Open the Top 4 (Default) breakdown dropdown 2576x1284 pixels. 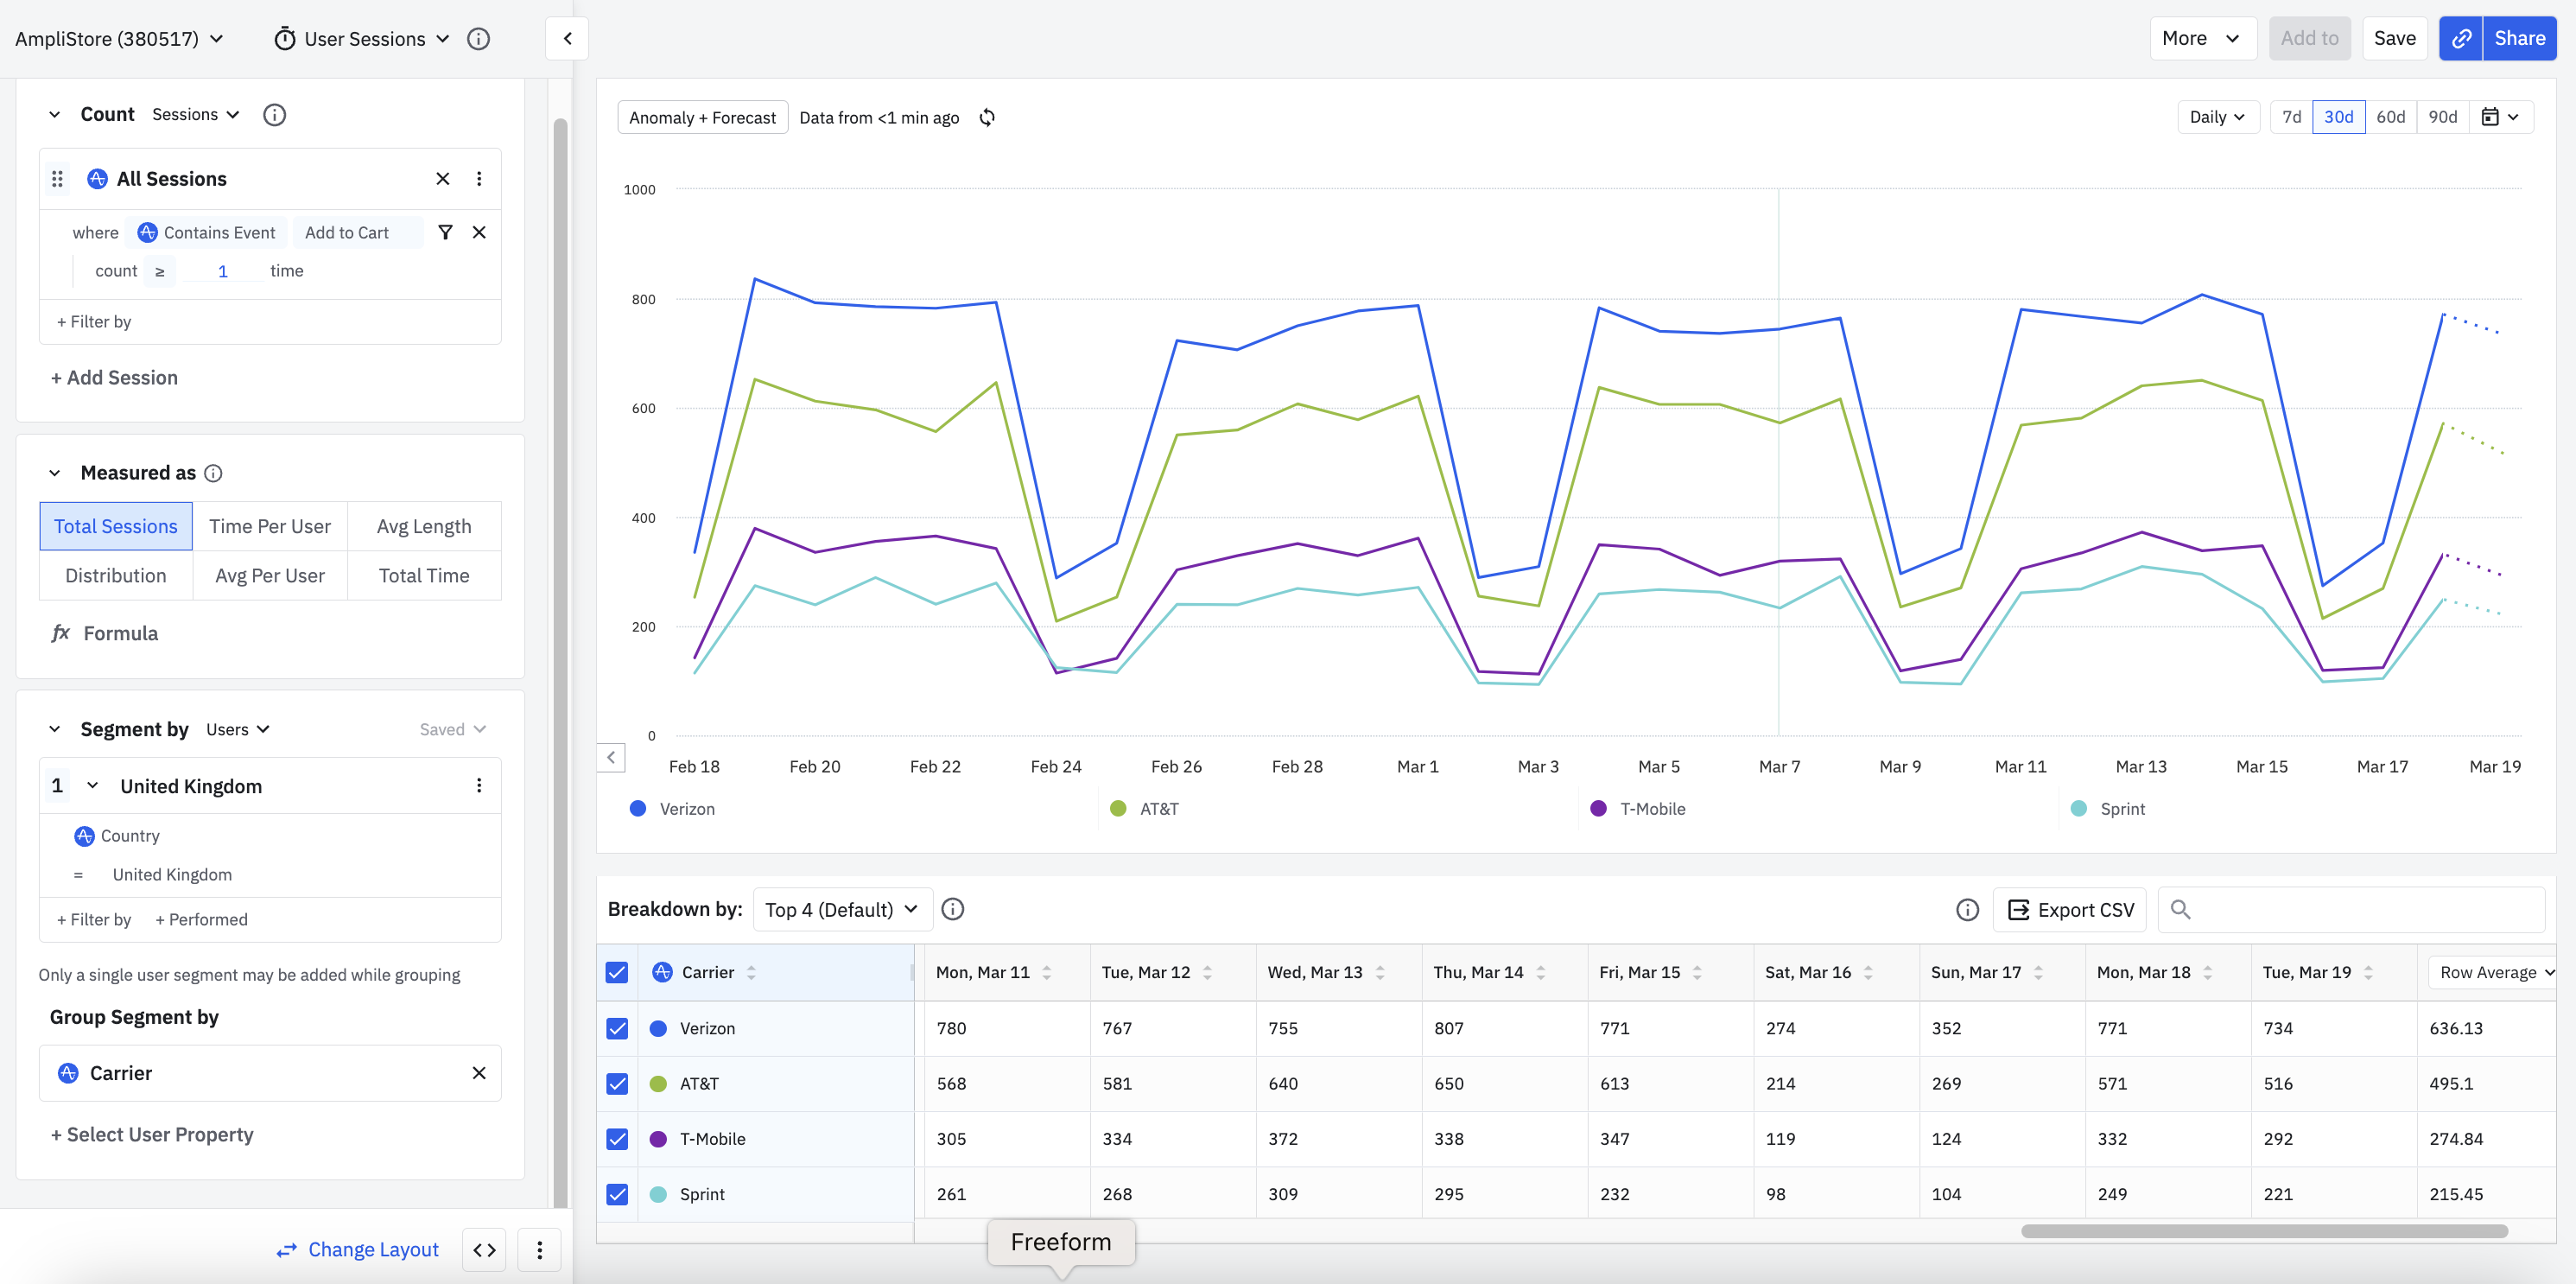[x=841, y=909]
